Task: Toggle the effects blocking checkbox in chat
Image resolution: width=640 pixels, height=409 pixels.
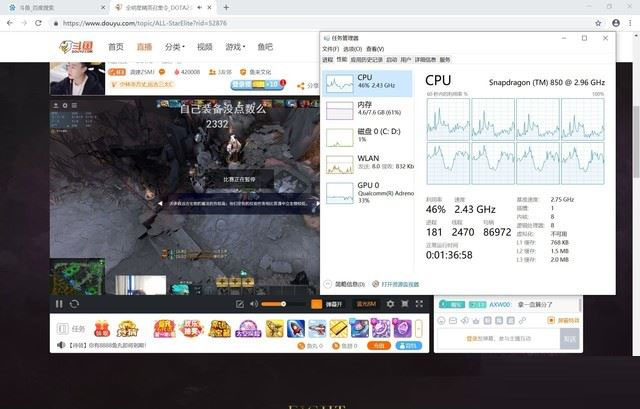Action: tap(551, 321)
